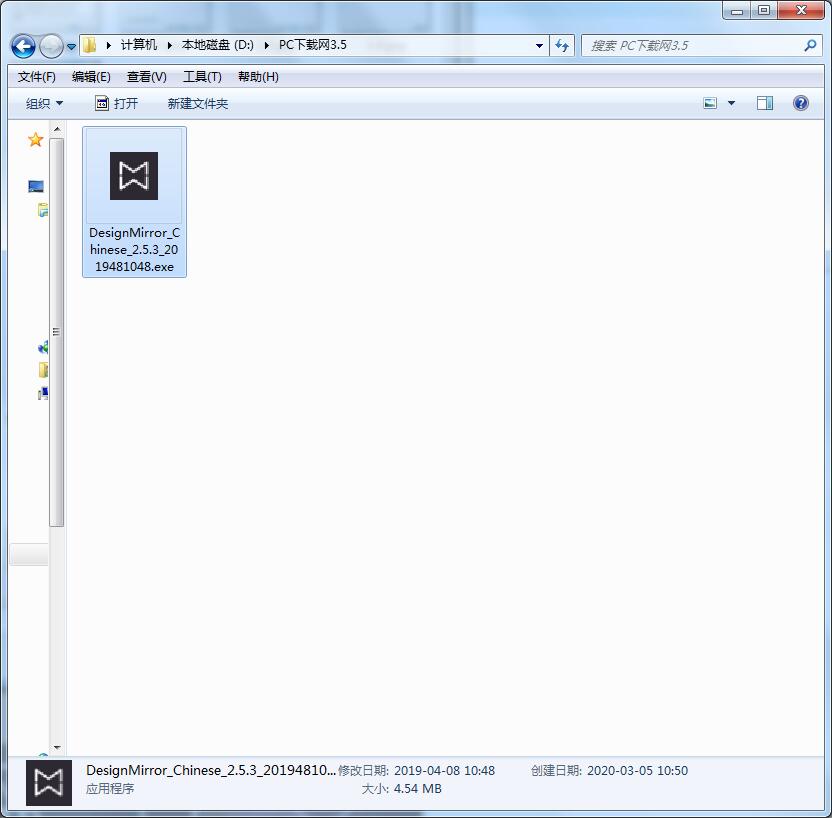The width and height of the screenshot is (832, 818).
Task: Click the folder icon in the address bar
Action: (x=90, y=45)
